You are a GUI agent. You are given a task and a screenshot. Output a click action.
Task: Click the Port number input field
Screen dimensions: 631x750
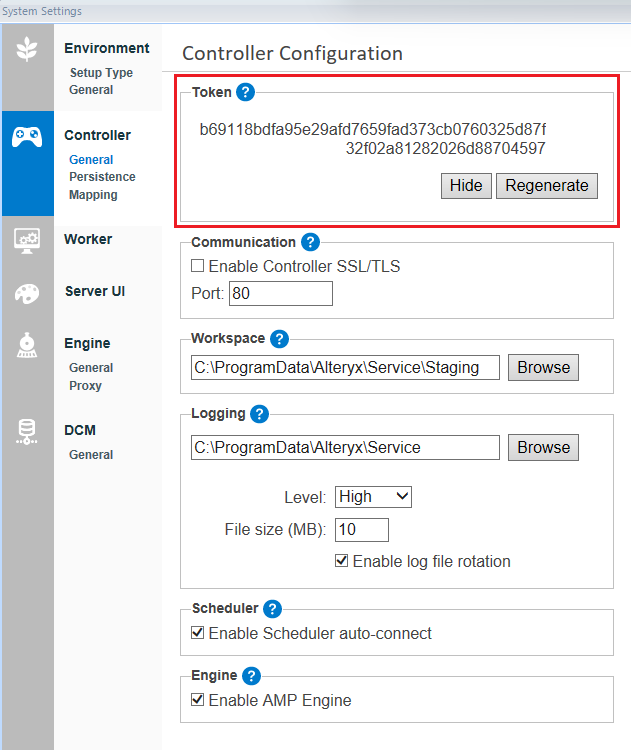(x=280, y=294)
